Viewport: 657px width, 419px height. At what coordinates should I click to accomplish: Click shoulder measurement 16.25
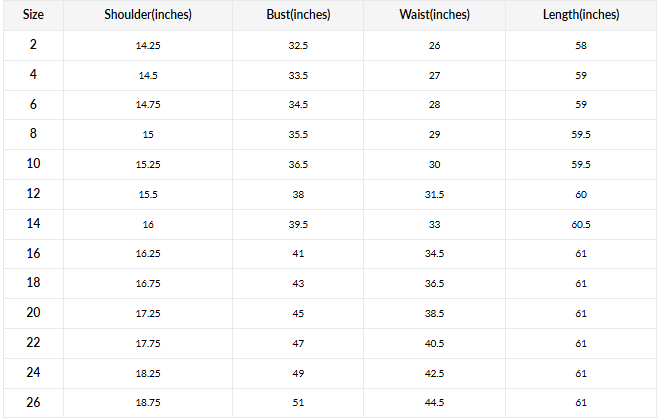click(148, 255)
